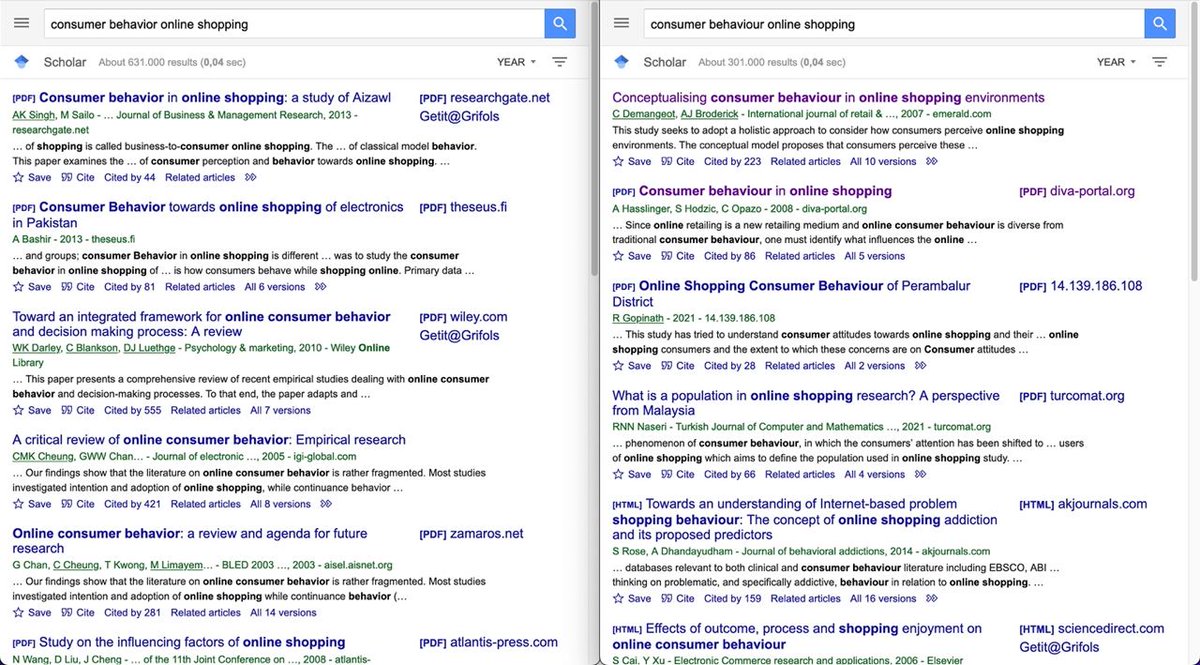Image resolution: width=1200 pixels, height=665 pixels.
Task: Save the Malaysia population perspective result
Action: tap(632, 474)
